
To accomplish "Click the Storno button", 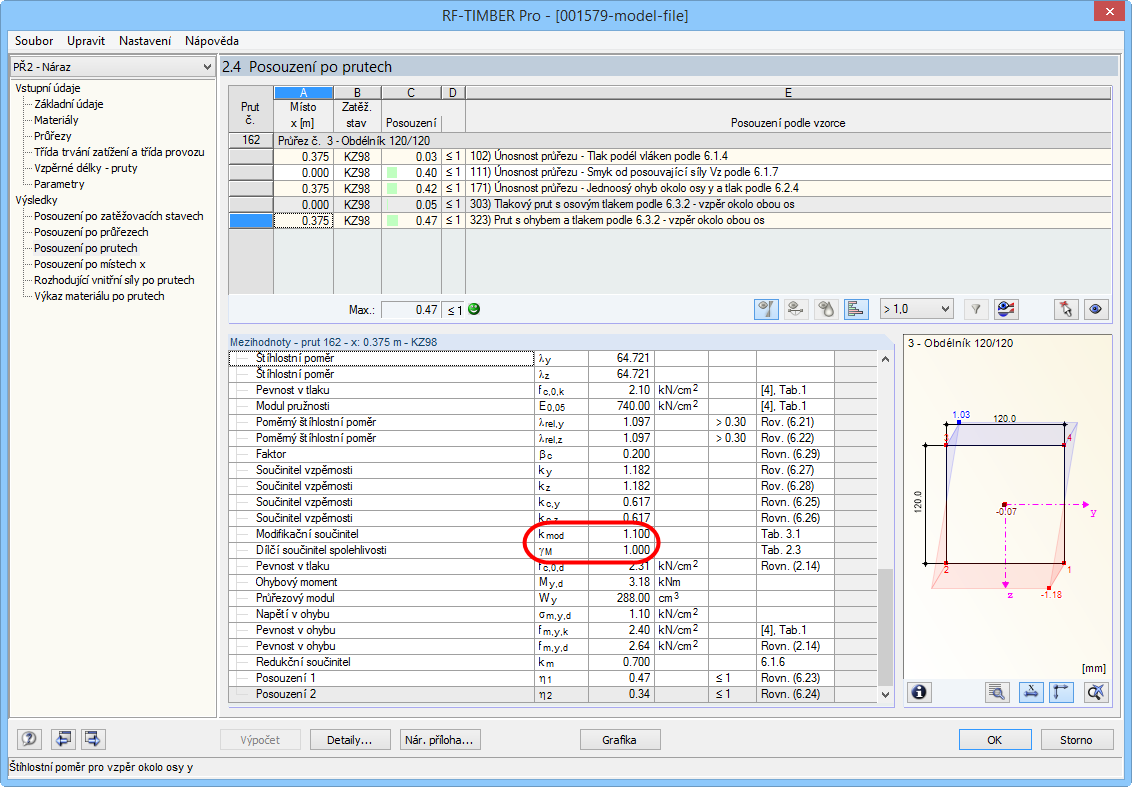I will (1076, 740).
